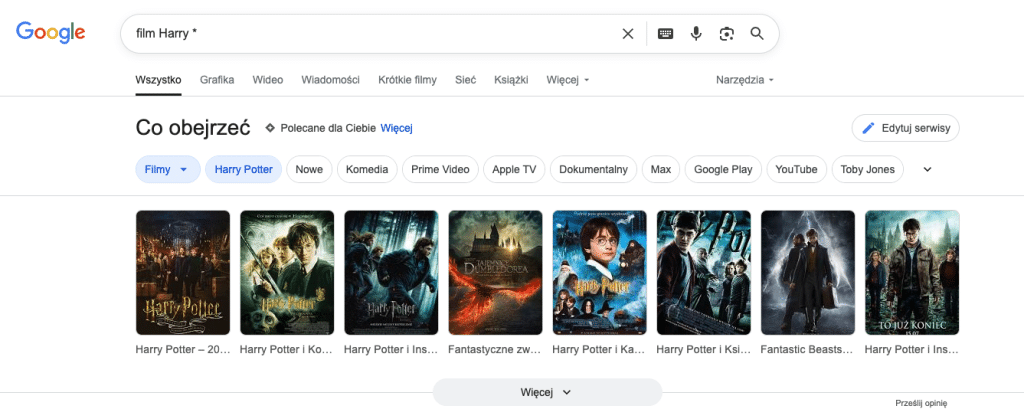Open the 'Fantastyczne zw…' Dumbledore poster
Viewport: 1024px width, 419px height.
(x=495, y=272)
